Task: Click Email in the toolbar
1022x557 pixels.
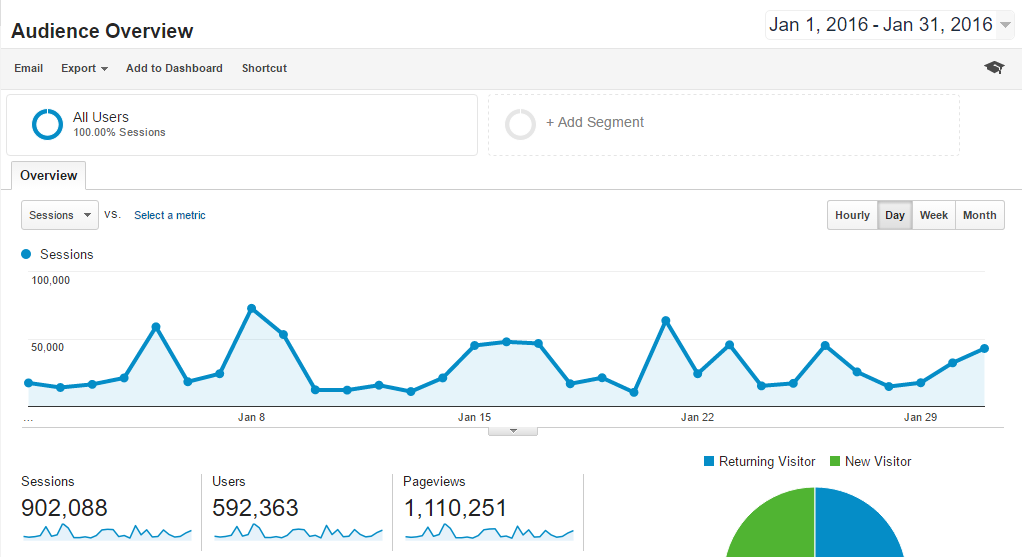Action: tap(29, 68)
